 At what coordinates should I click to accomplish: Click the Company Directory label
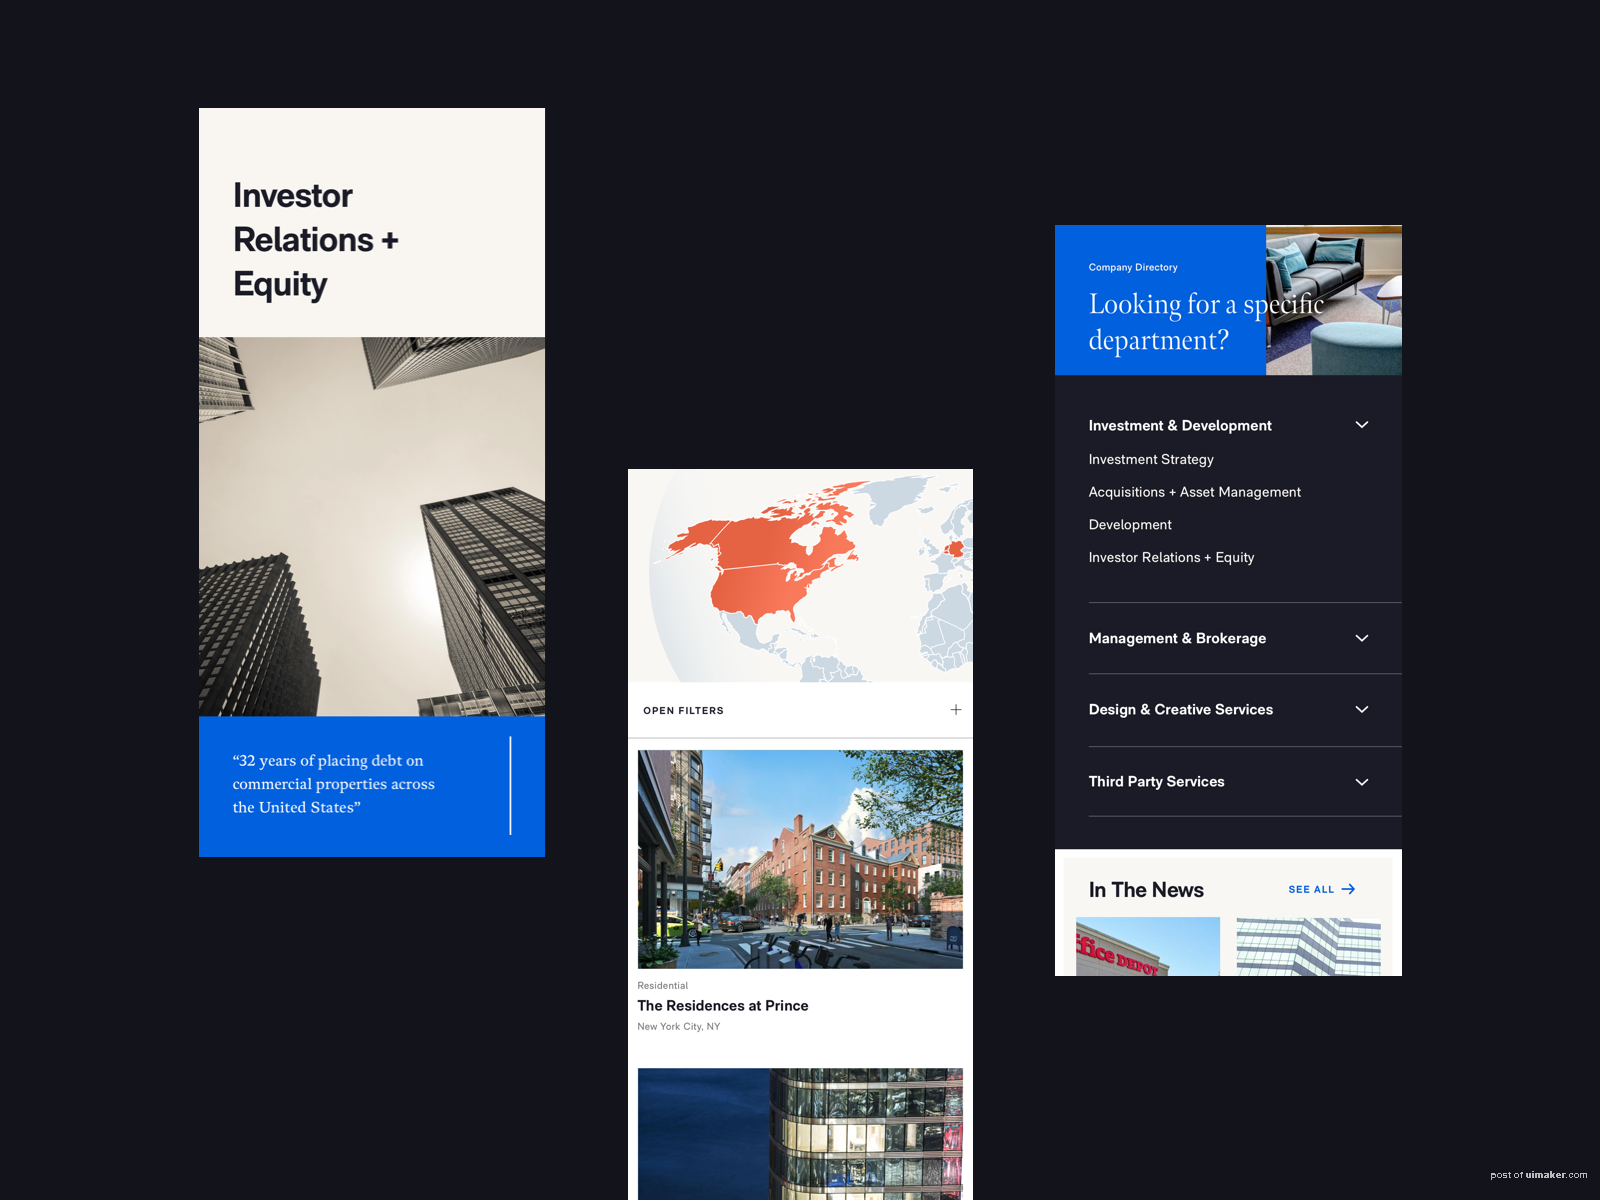pyautogui.click(x=1133, y=268)
